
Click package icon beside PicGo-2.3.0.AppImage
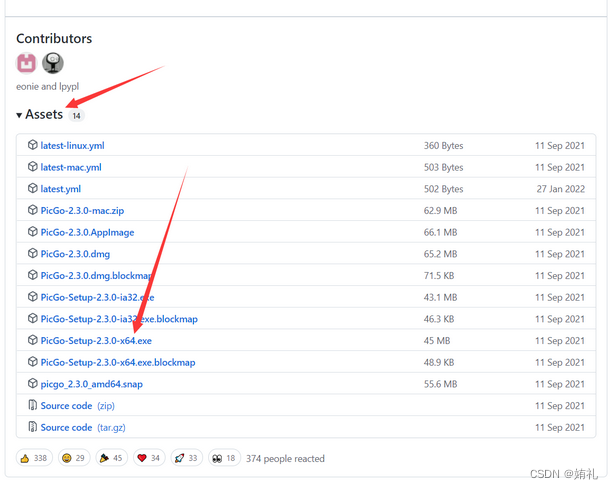coord(32,232)
